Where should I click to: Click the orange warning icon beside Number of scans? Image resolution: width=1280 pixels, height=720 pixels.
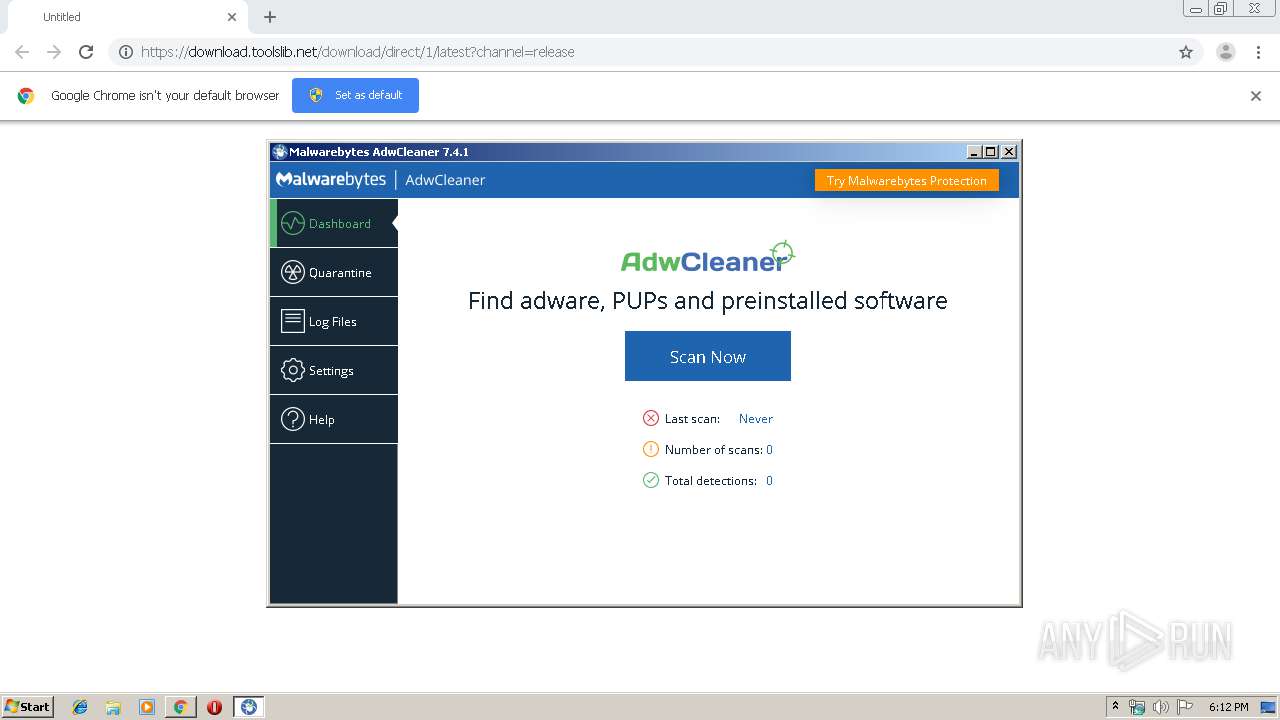[x=651, y=449]
